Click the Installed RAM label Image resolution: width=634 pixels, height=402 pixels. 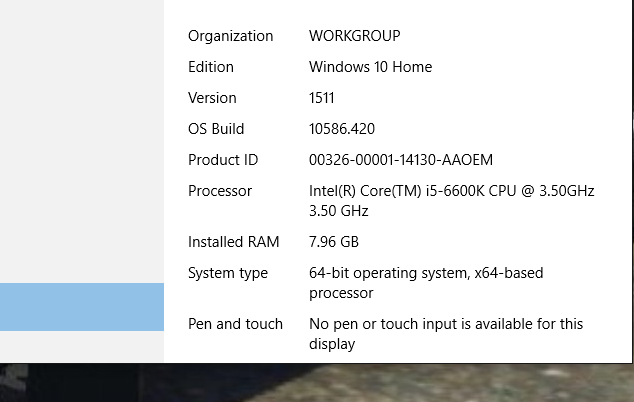tap(234, 242)
